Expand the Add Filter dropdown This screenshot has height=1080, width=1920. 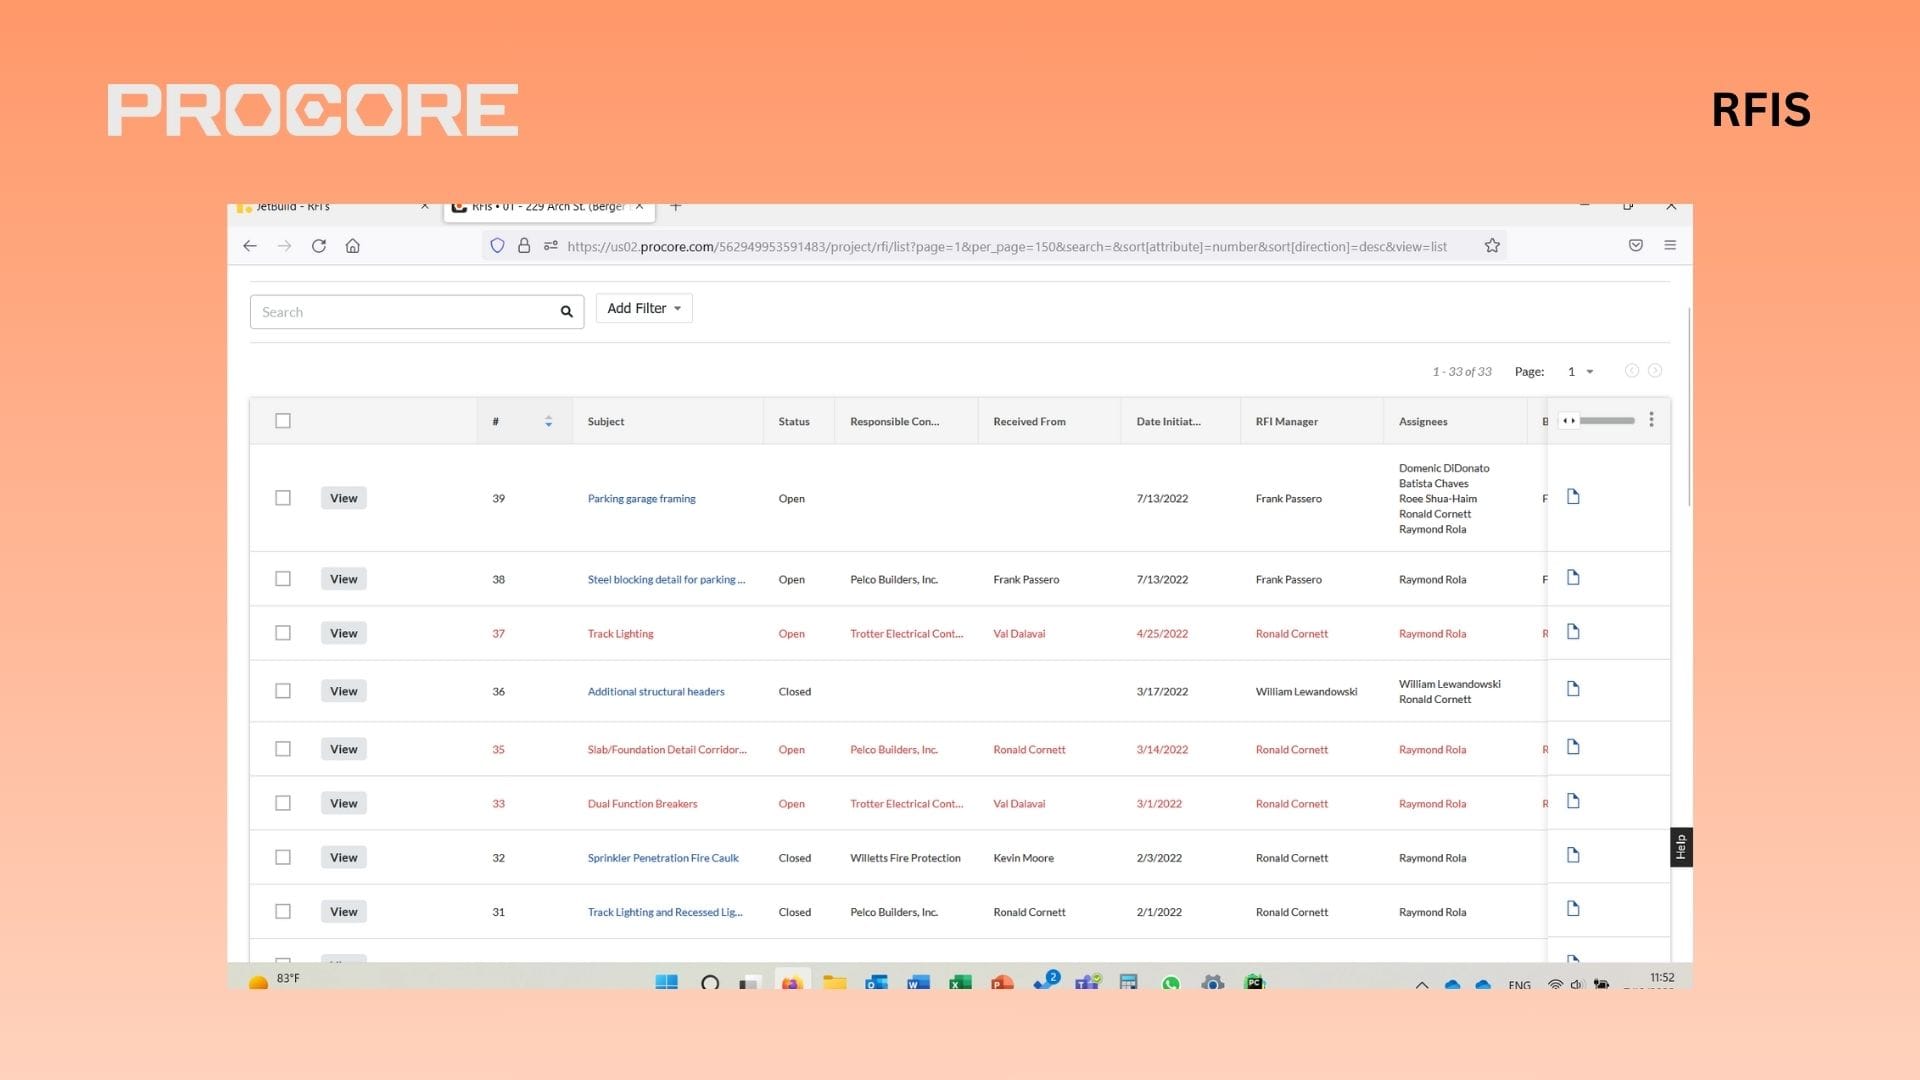(644, 308)
